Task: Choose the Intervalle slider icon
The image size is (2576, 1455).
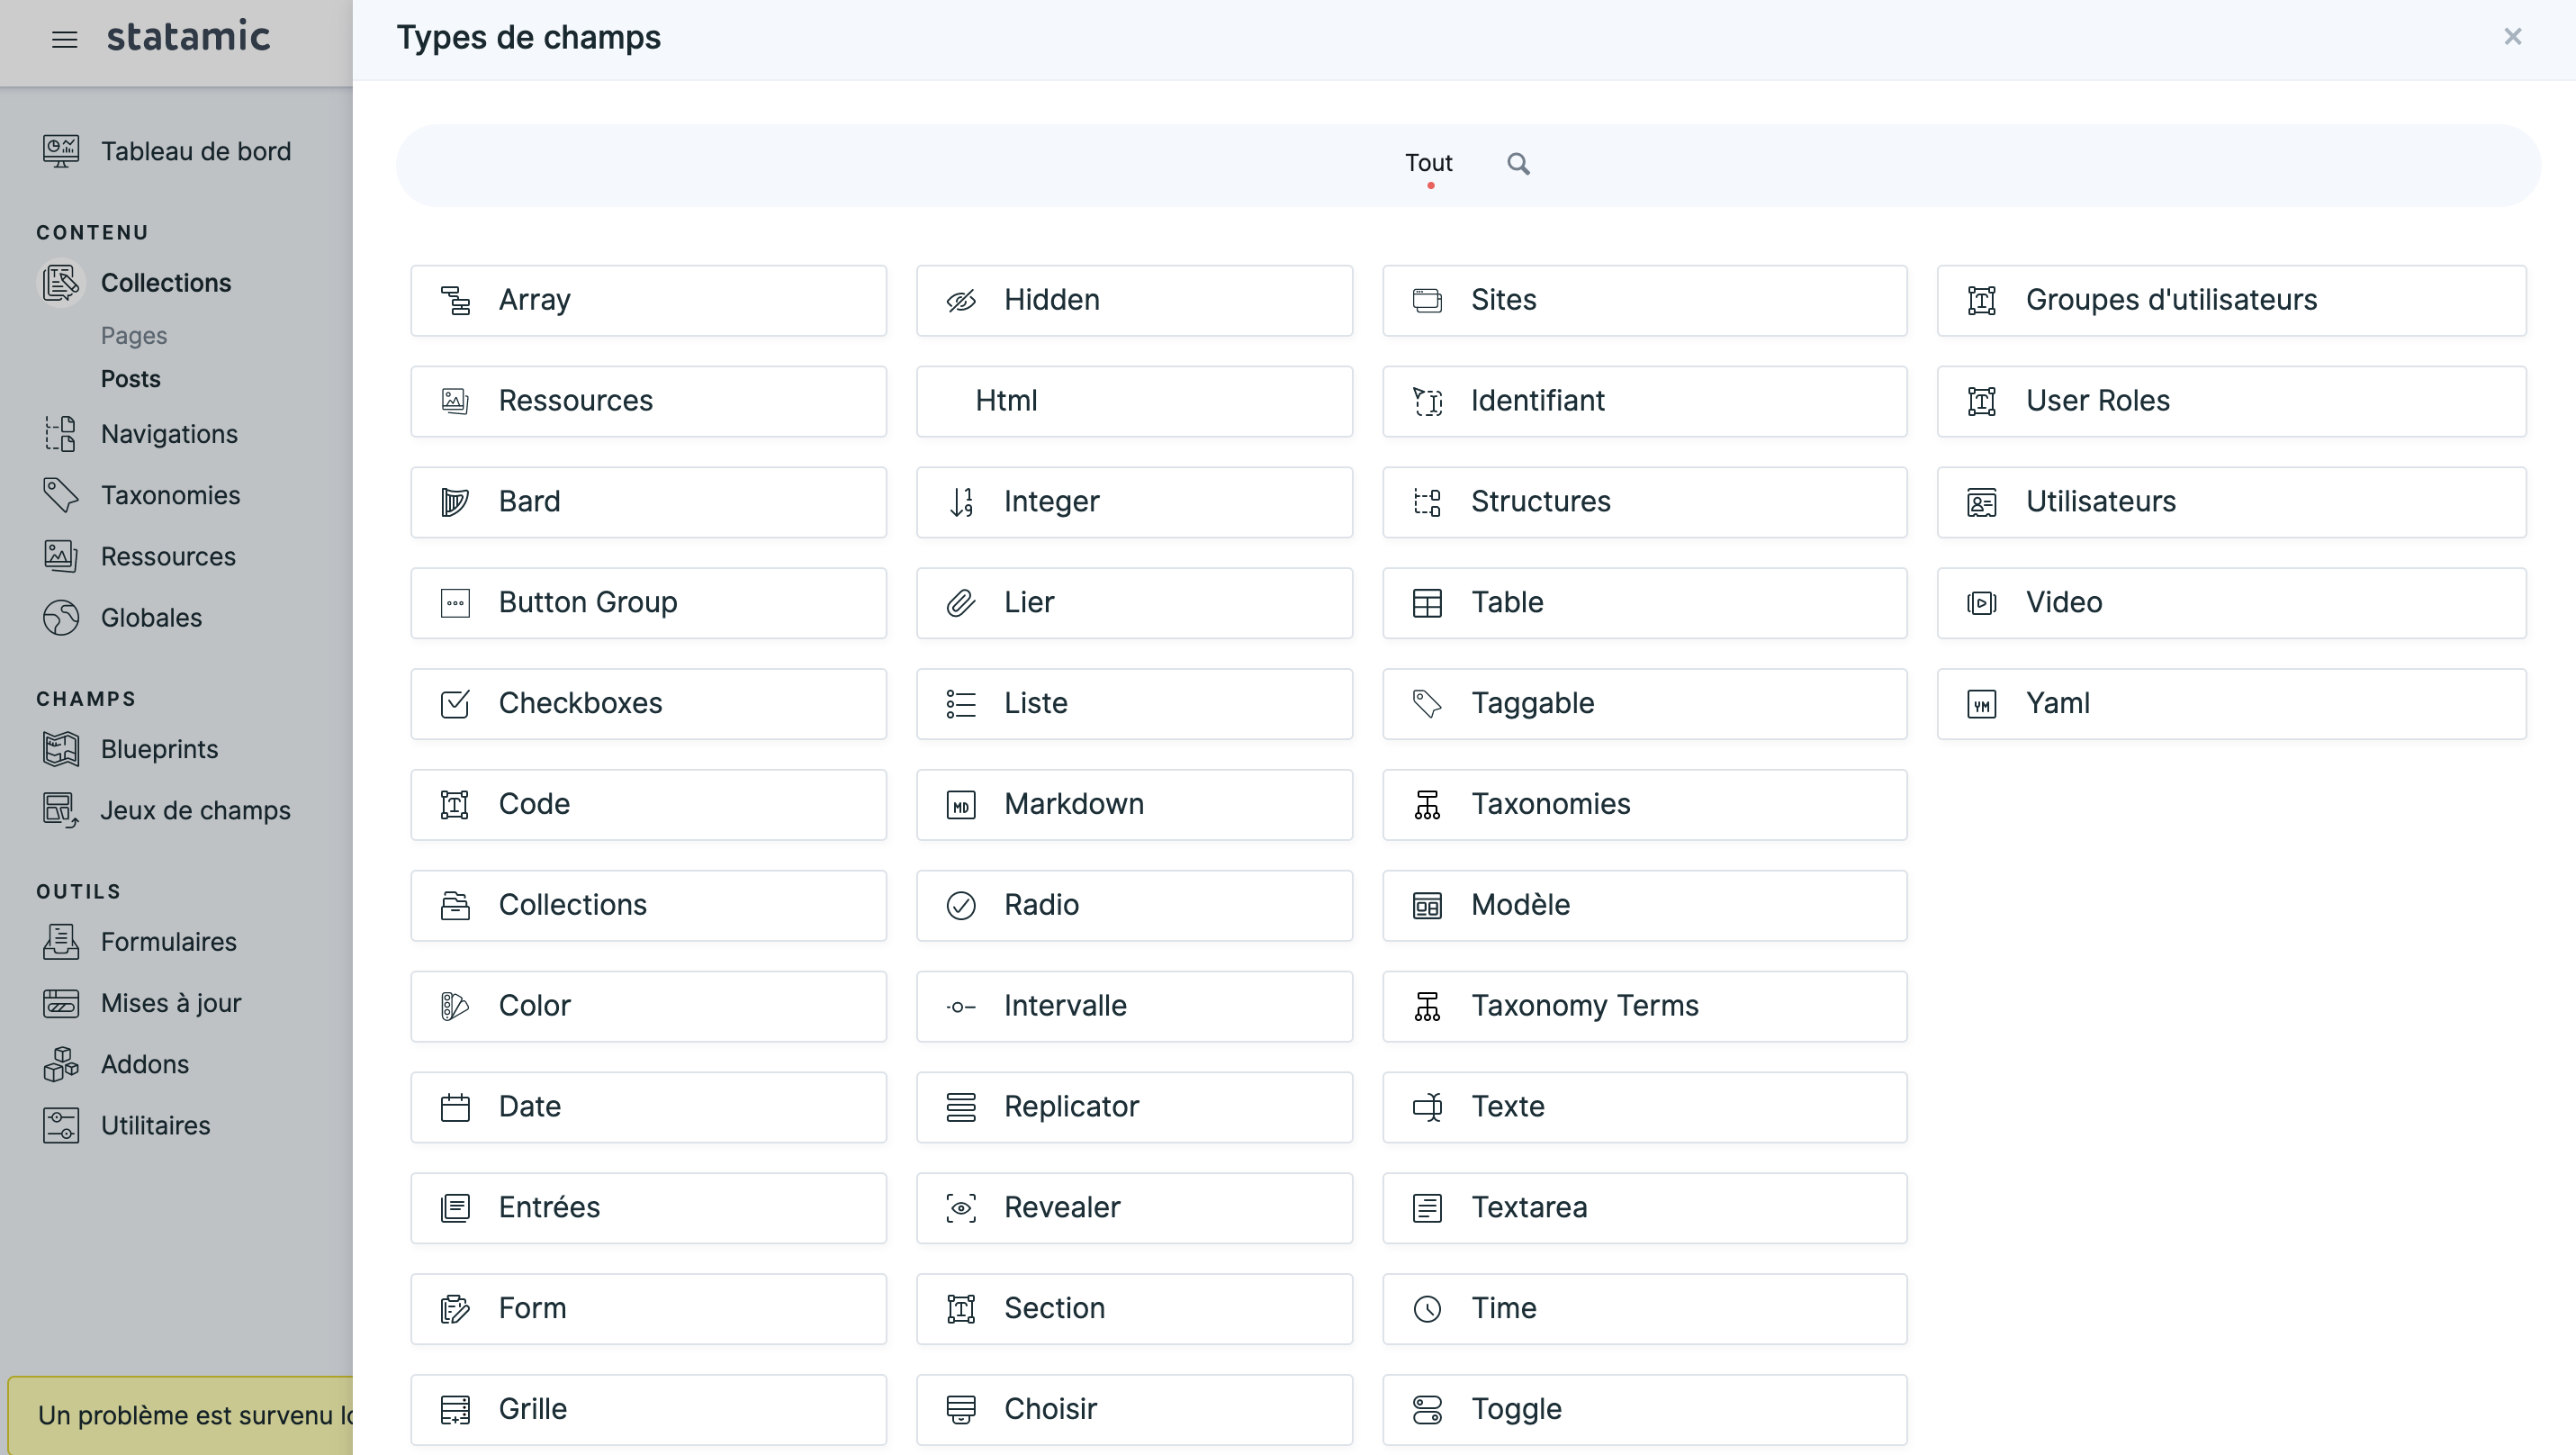Action: point(961,1006)
